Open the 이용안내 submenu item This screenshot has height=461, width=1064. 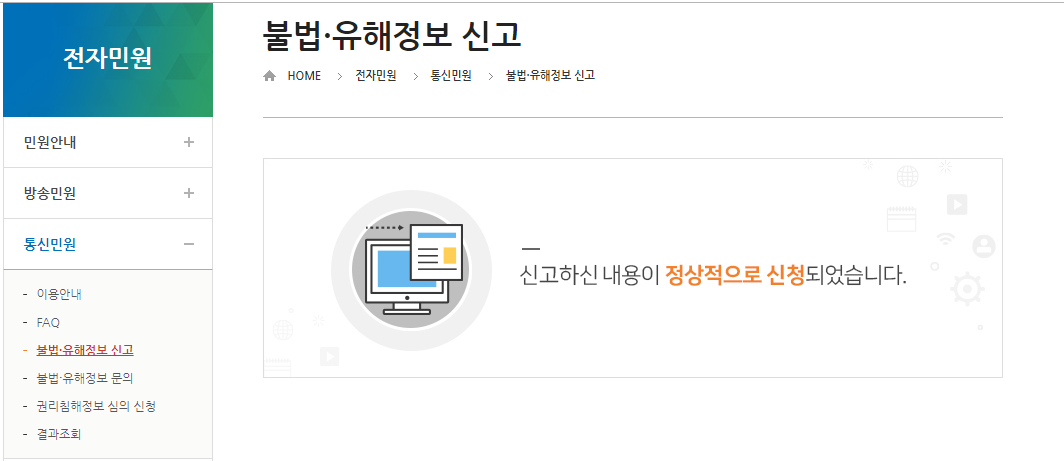[60, 294]
